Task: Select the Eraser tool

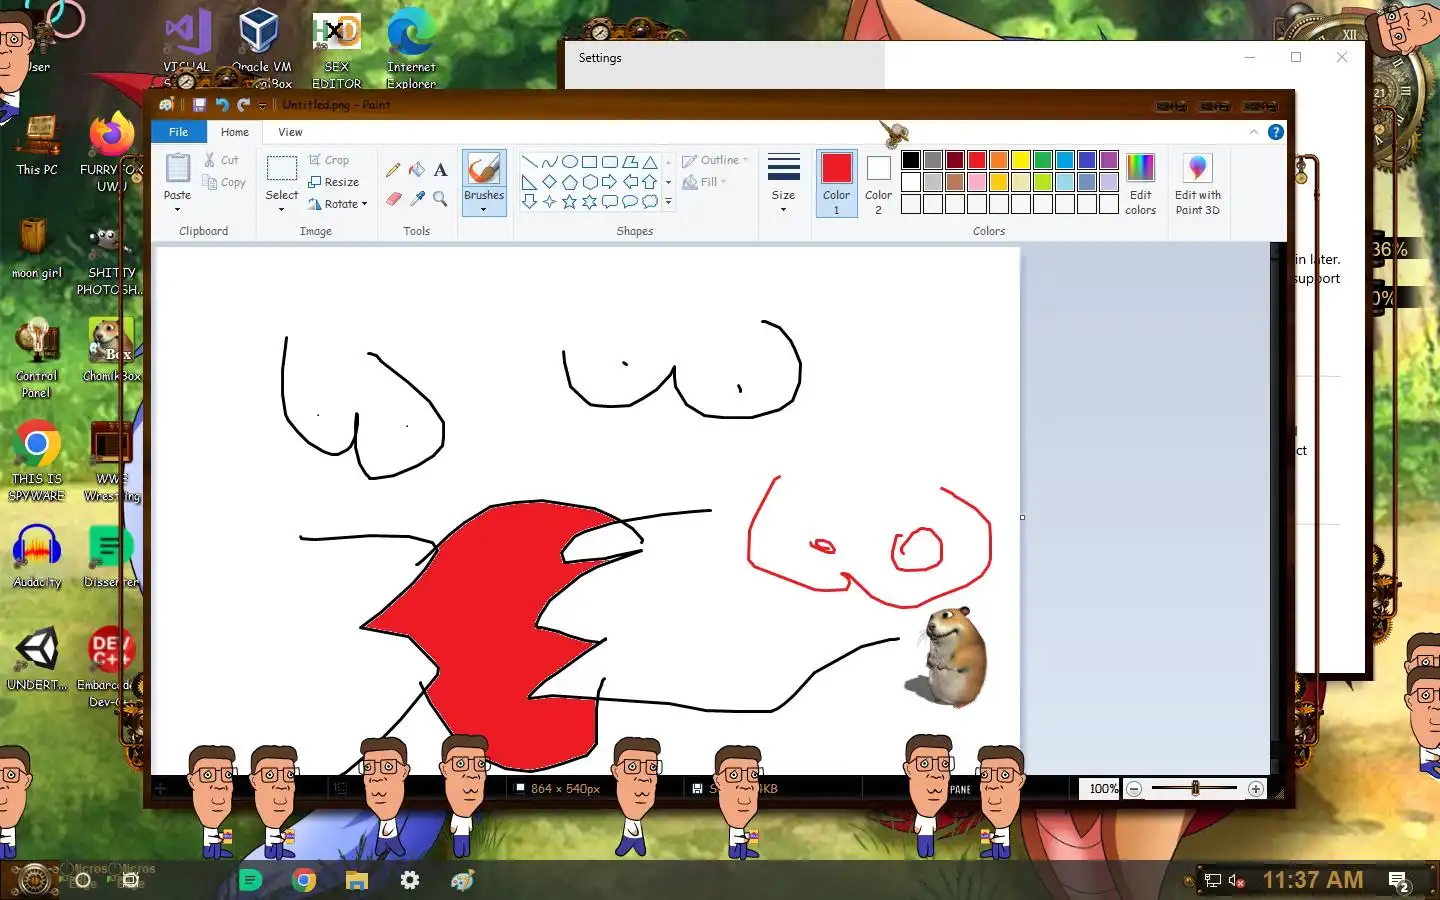Action: point(393,199)
